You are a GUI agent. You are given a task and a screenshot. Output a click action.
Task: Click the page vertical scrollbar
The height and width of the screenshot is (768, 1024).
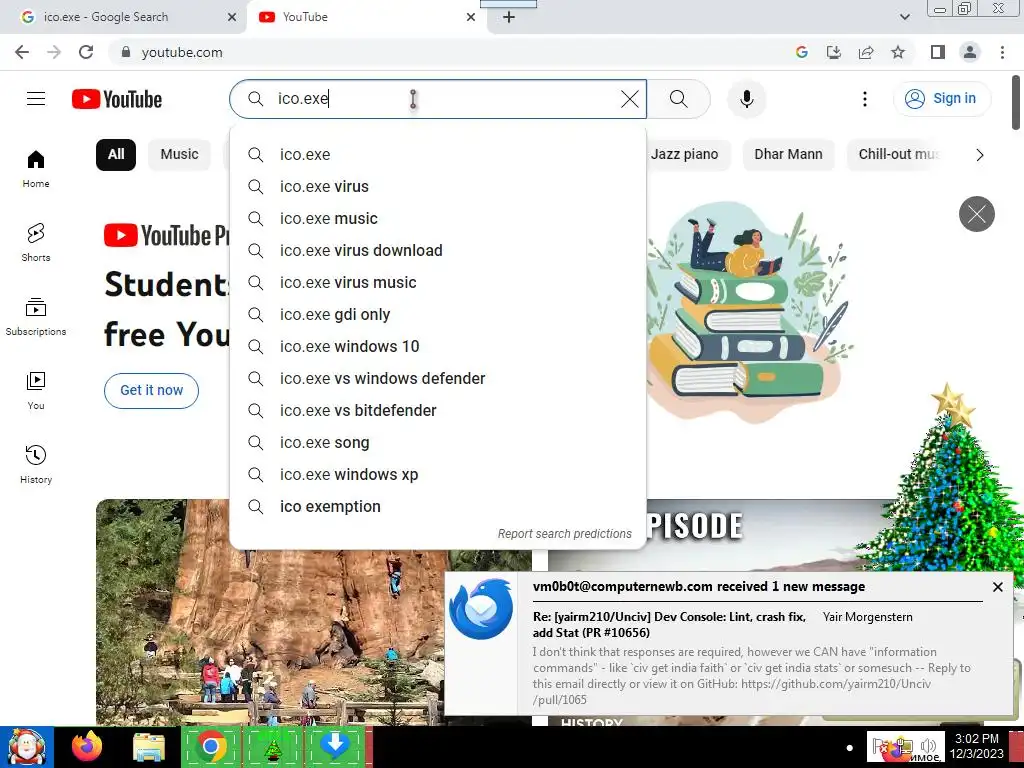click(1016, 103)
